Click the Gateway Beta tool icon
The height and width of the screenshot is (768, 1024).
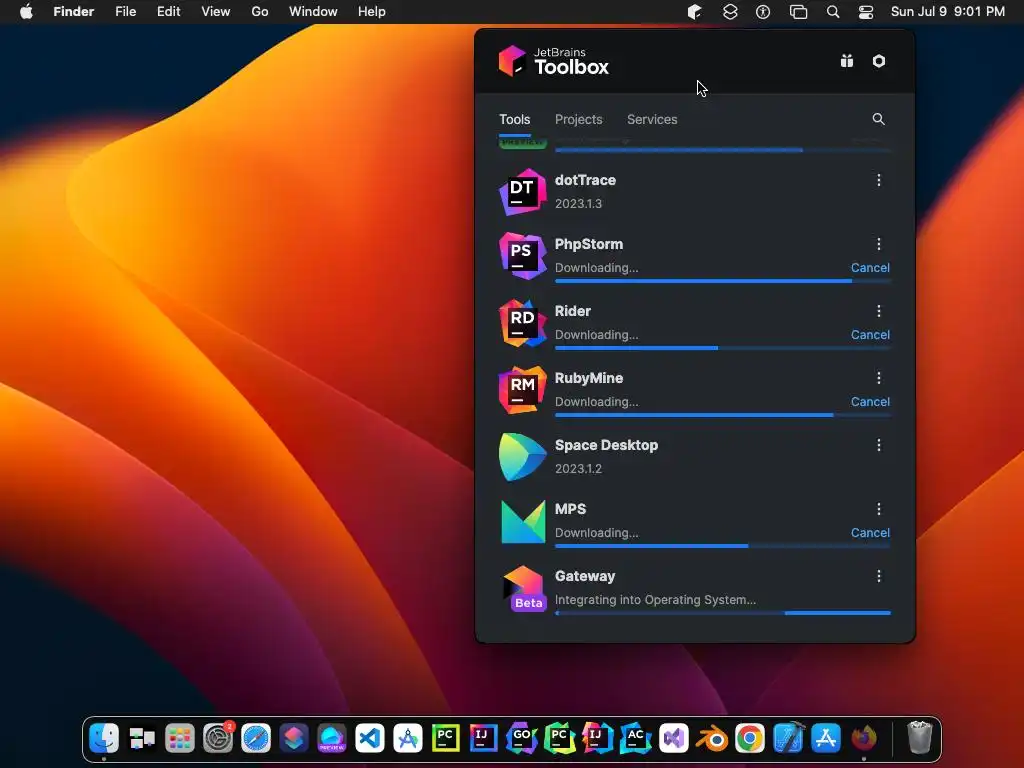[522, 588]
